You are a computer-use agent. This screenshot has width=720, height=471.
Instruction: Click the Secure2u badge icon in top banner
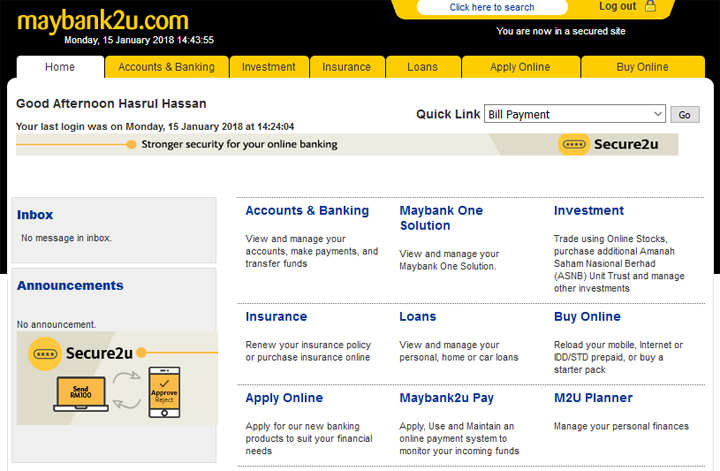point(574,145)
